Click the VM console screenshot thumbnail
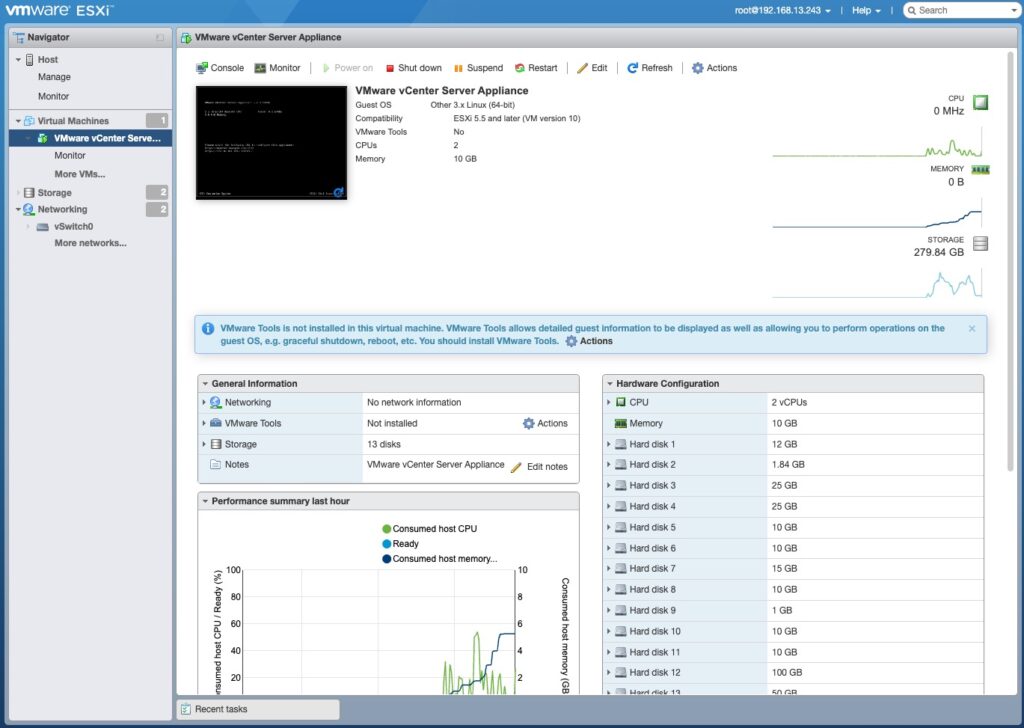 272,142
